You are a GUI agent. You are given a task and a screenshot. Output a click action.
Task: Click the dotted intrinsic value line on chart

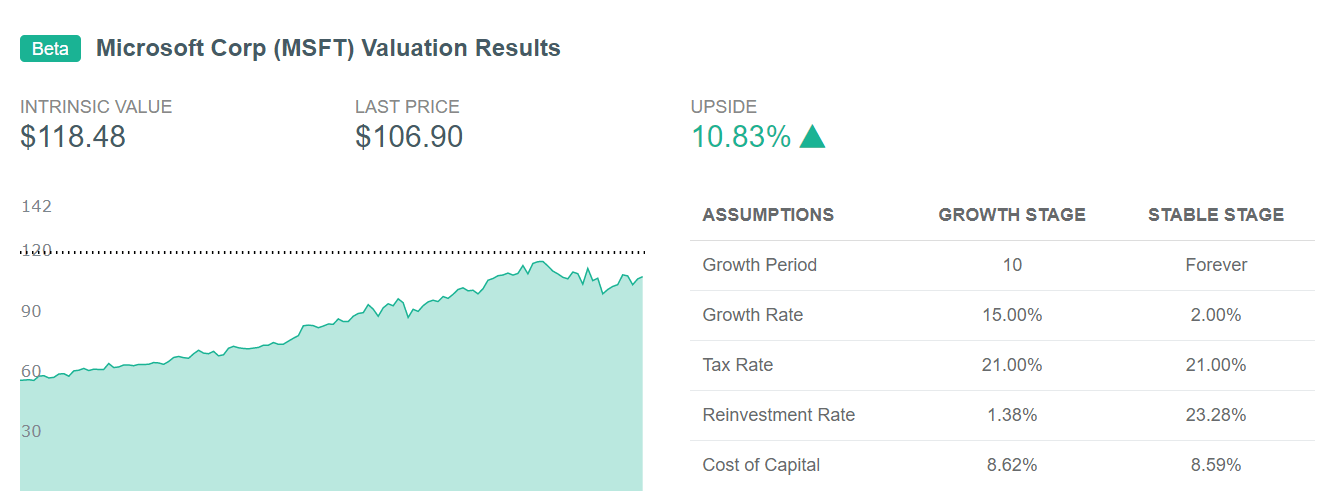click(x=333, y=252)
